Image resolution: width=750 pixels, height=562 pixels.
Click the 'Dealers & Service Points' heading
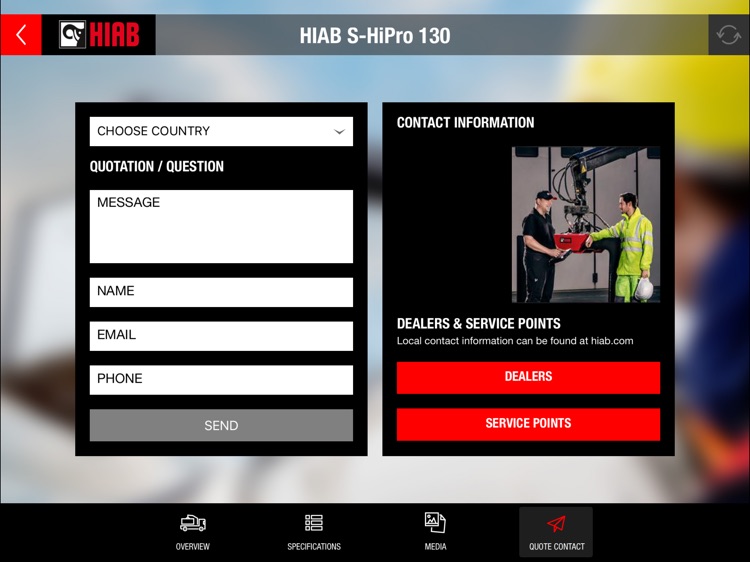(479, 324)
